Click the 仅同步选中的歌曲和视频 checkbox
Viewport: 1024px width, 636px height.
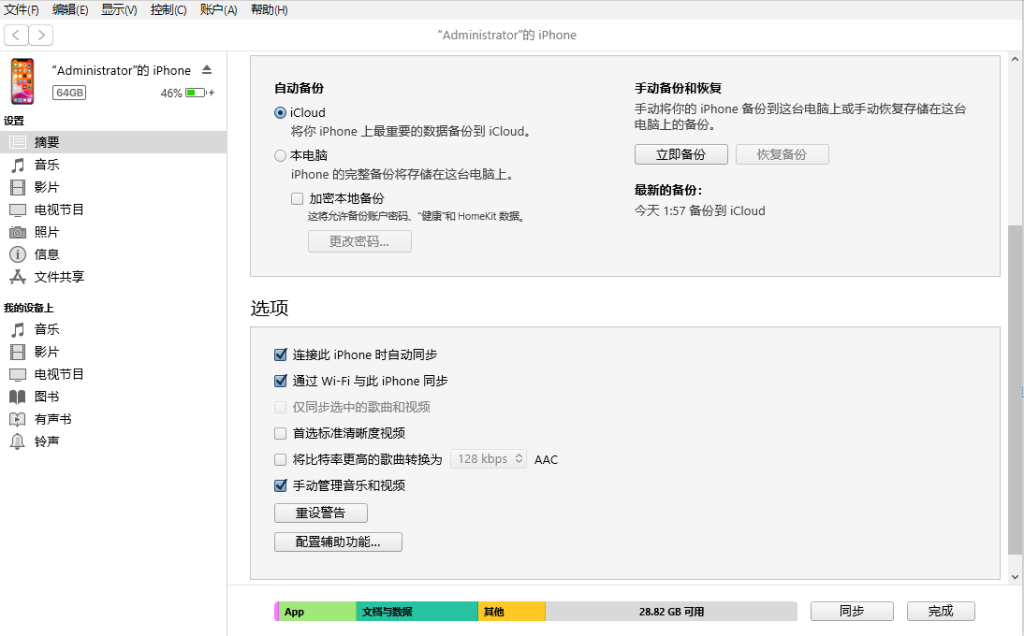280,407
